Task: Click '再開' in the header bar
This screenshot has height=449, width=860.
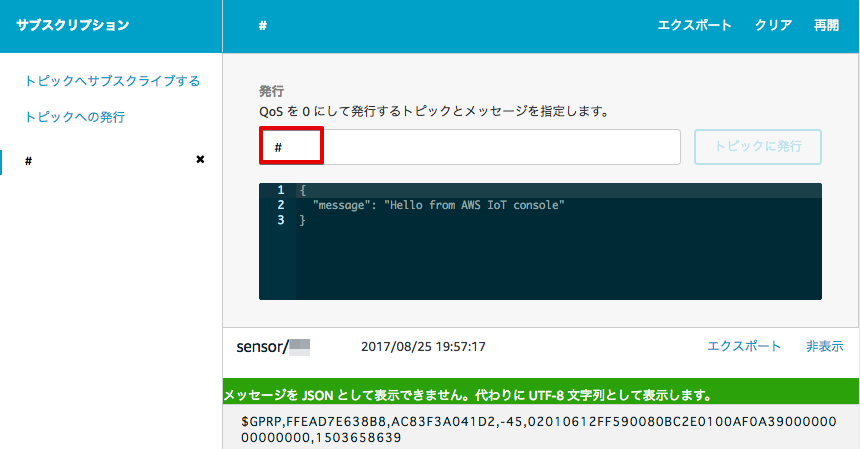Action: pyautogui.click(x=826, y=25)
